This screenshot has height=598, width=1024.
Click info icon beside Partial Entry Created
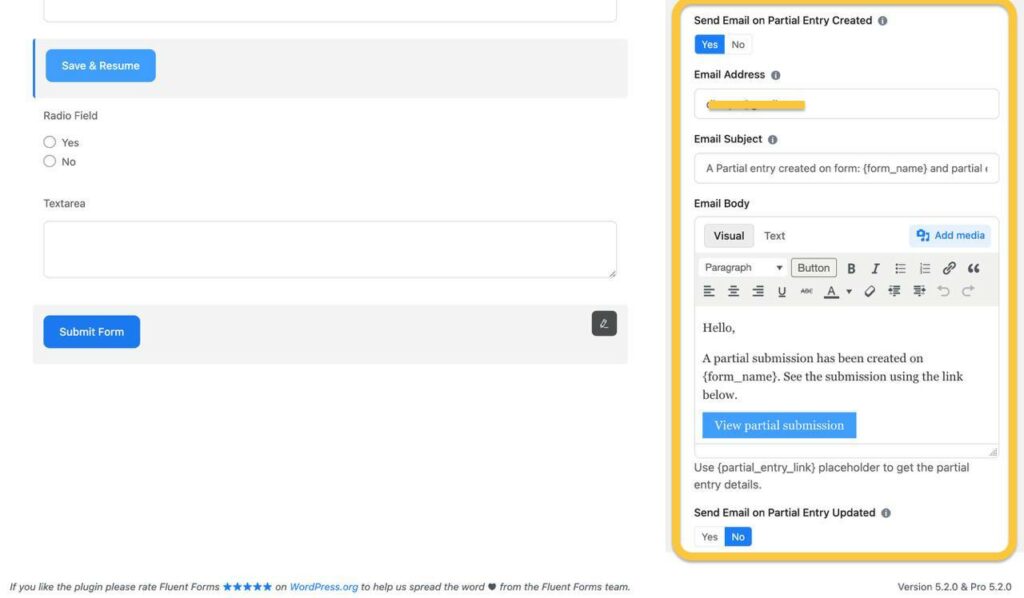[x=882, y=21]
